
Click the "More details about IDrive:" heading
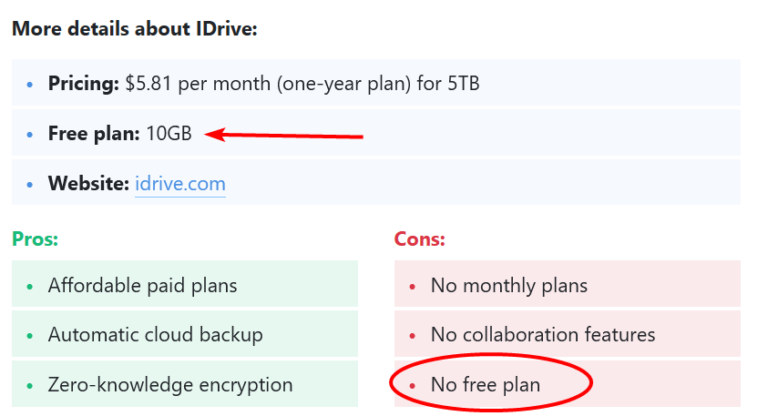click(134, 27)
